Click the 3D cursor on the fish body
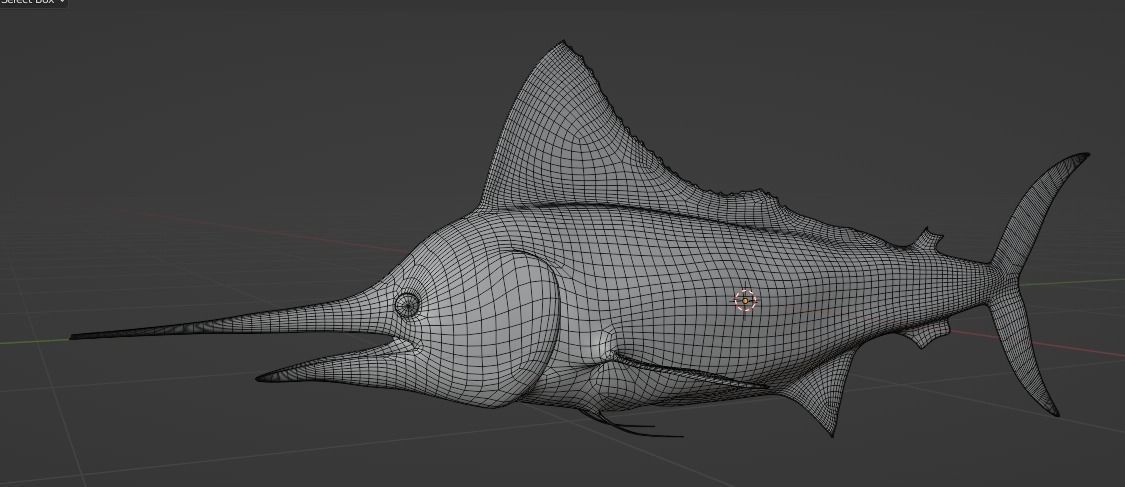1125x487 pixels. coord(745,301)
